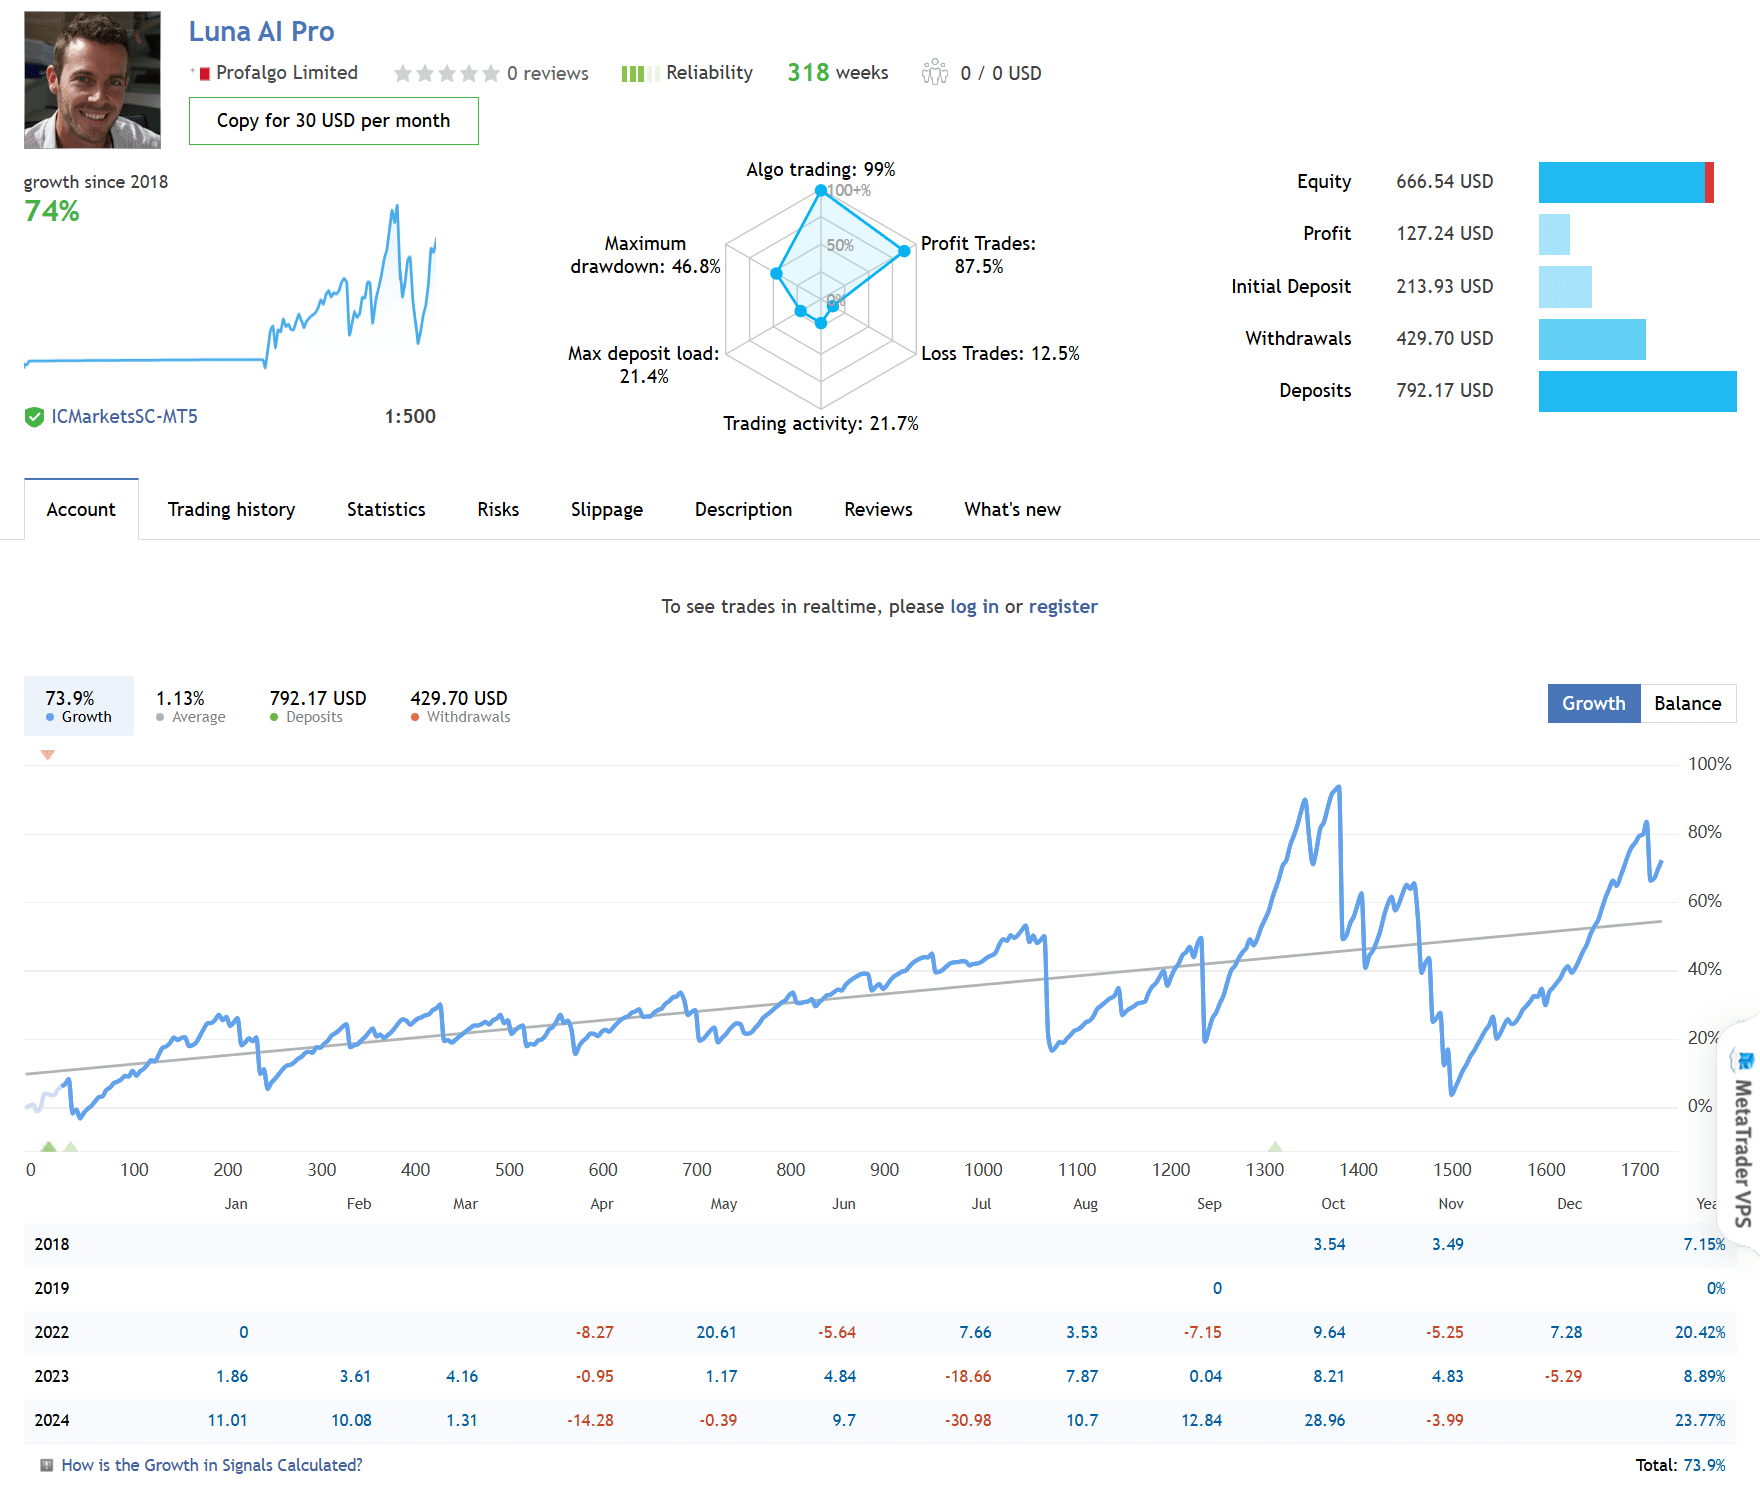The height and width of the screenshot is (1488, 1760).
Task: Open the Trading history tab
Action: point(231,509)
